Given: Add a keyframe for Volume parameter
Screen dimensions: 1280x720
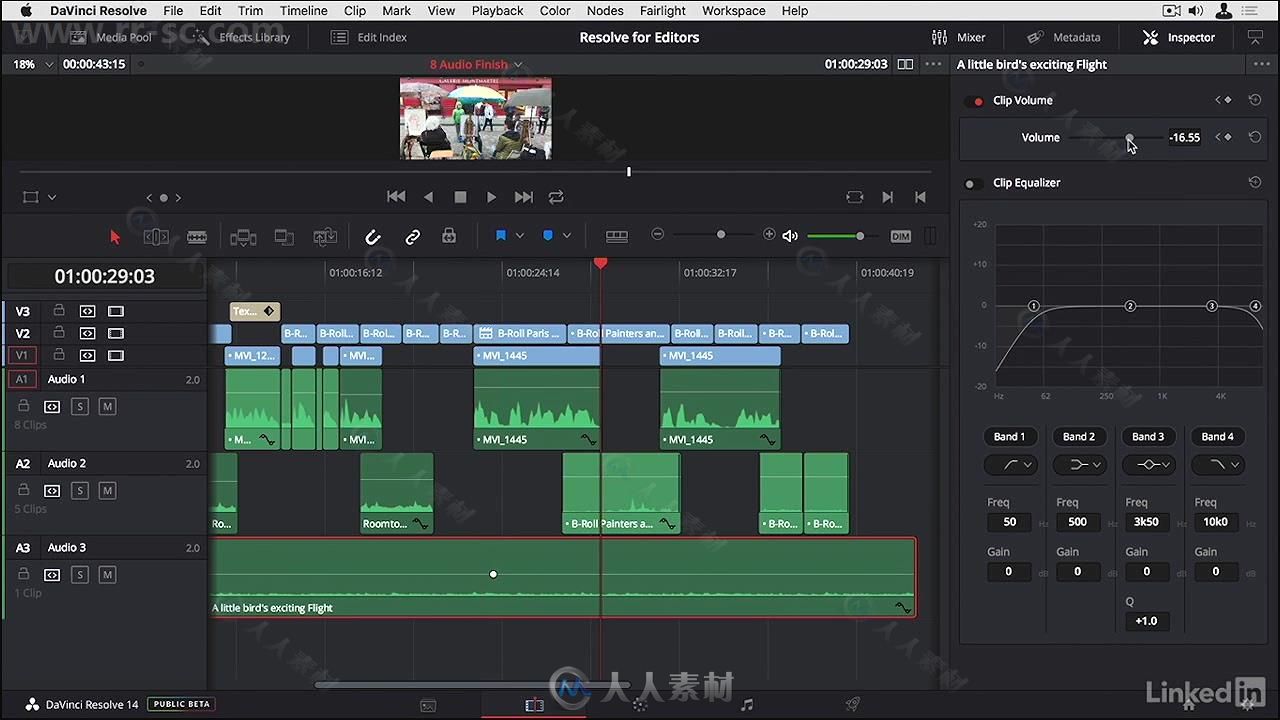Looking at the screenshot, I should point(1227,137).
